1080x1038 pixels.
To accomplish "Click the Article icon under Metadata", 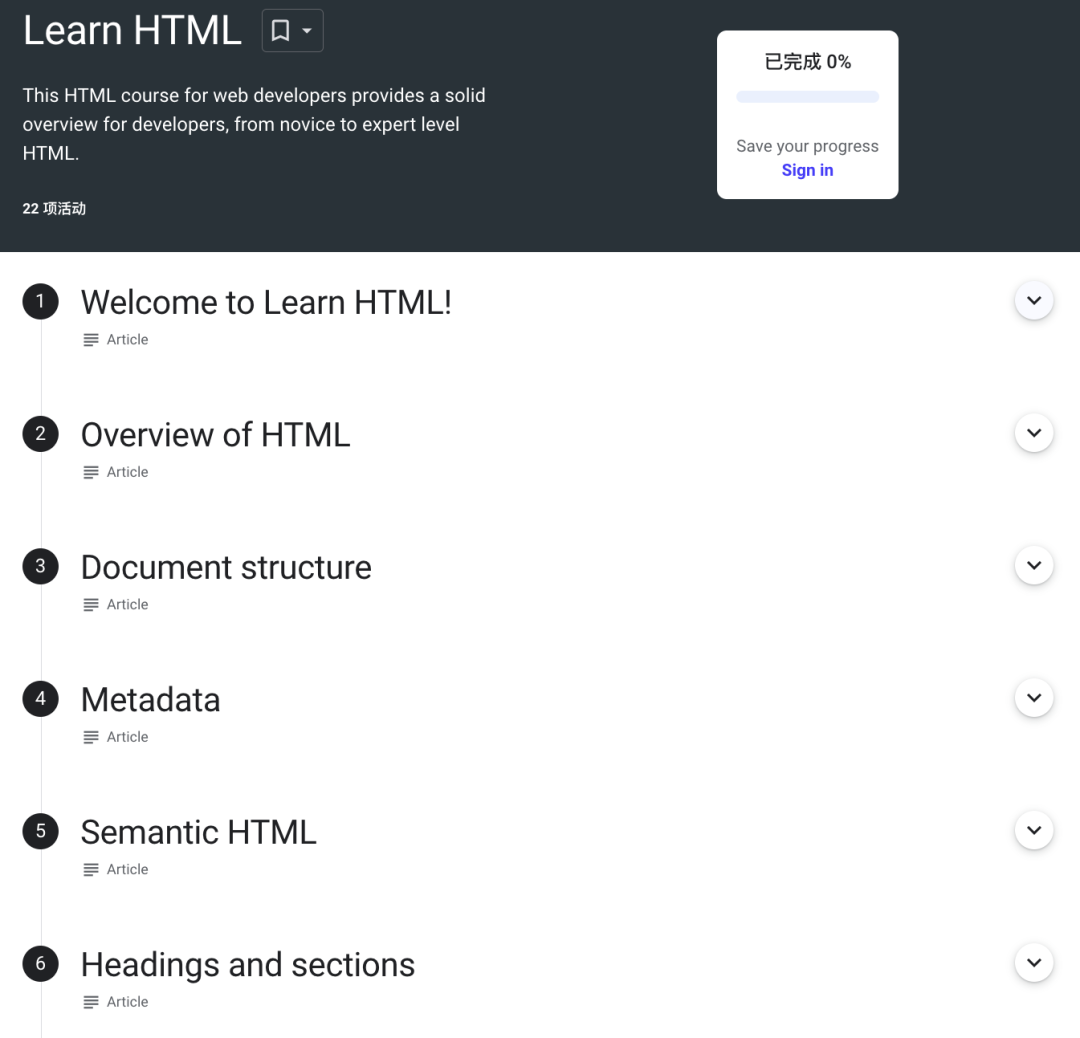I will pos(91,737).
